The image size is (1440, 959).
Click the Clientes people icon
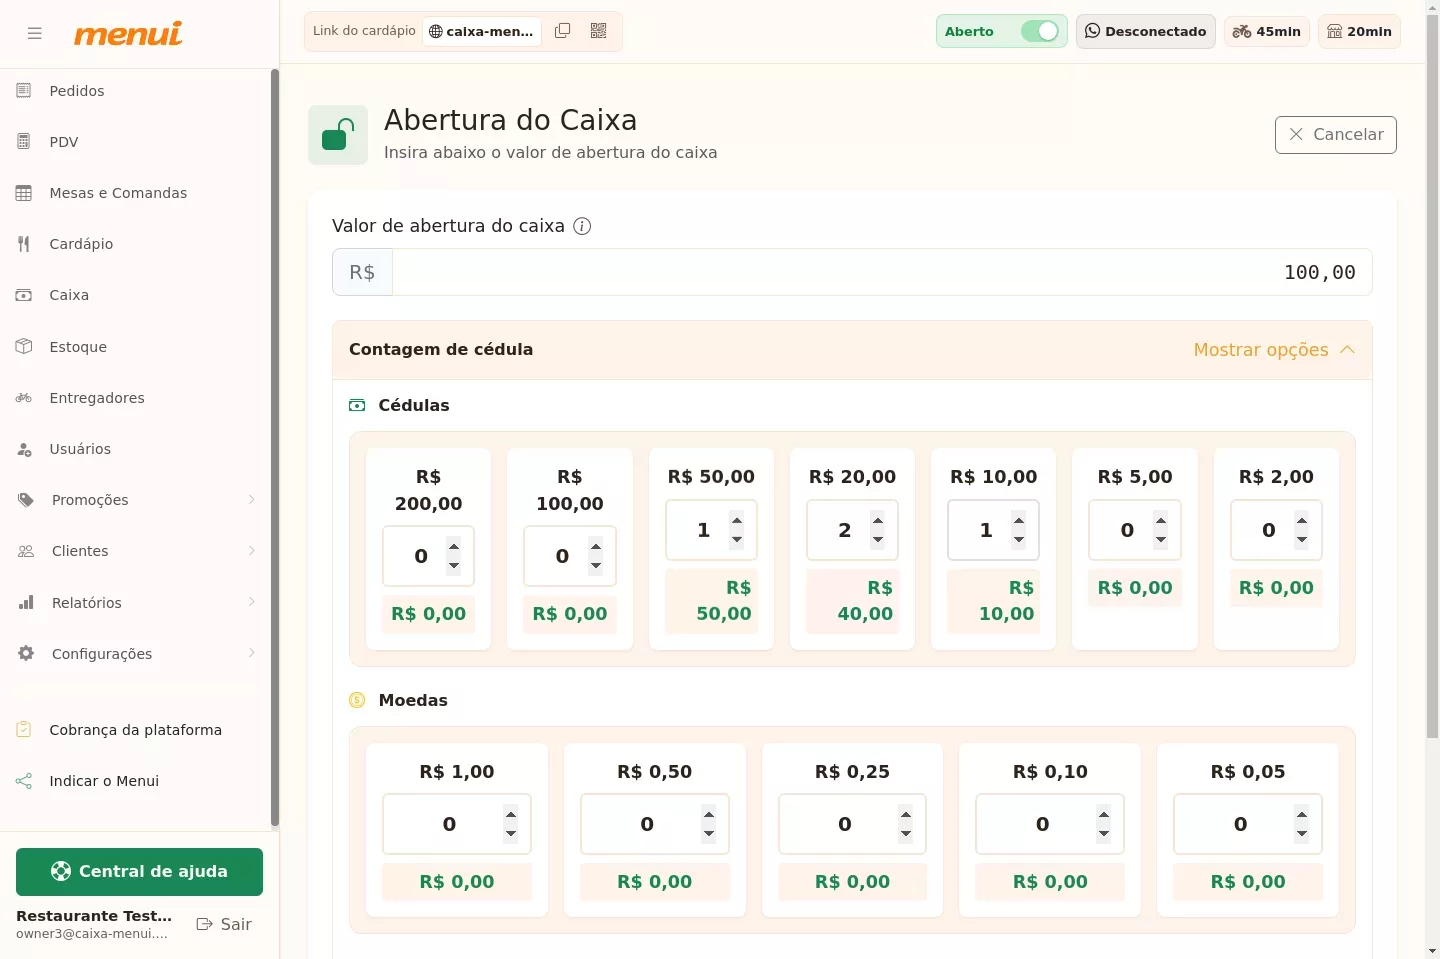tap(26, 551)
